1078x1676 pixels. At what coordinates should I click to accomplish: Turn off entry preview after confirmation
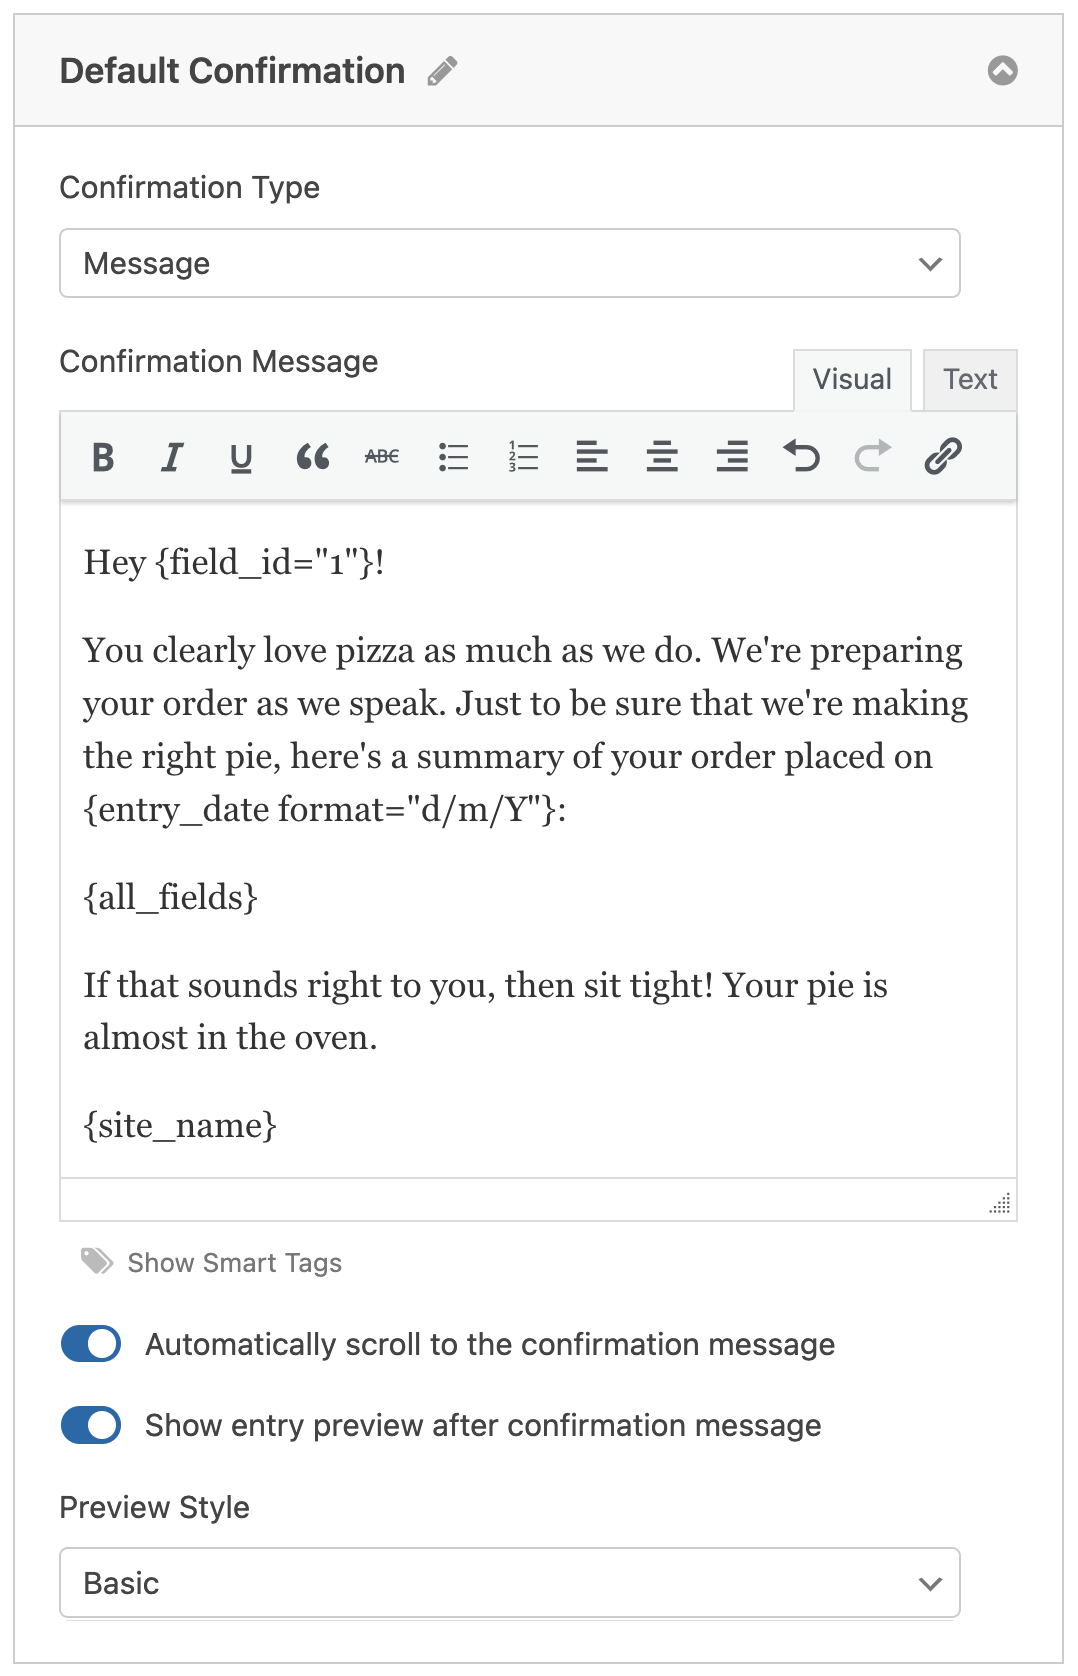coord(91,1425)
